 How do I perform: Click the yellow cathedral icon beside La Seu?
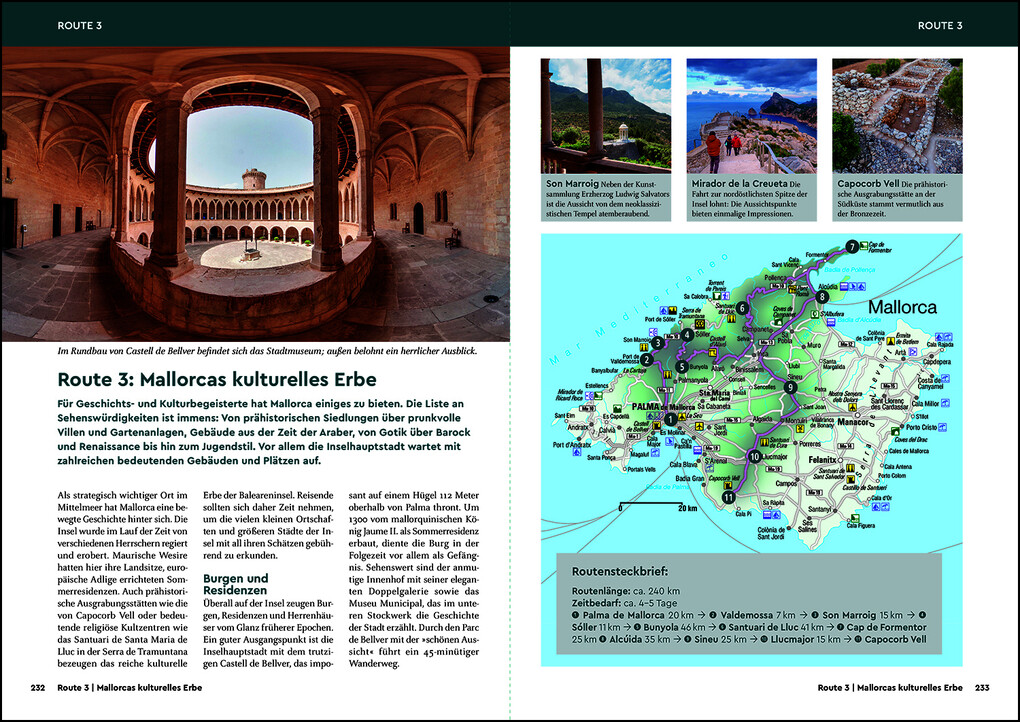(682, 417)
